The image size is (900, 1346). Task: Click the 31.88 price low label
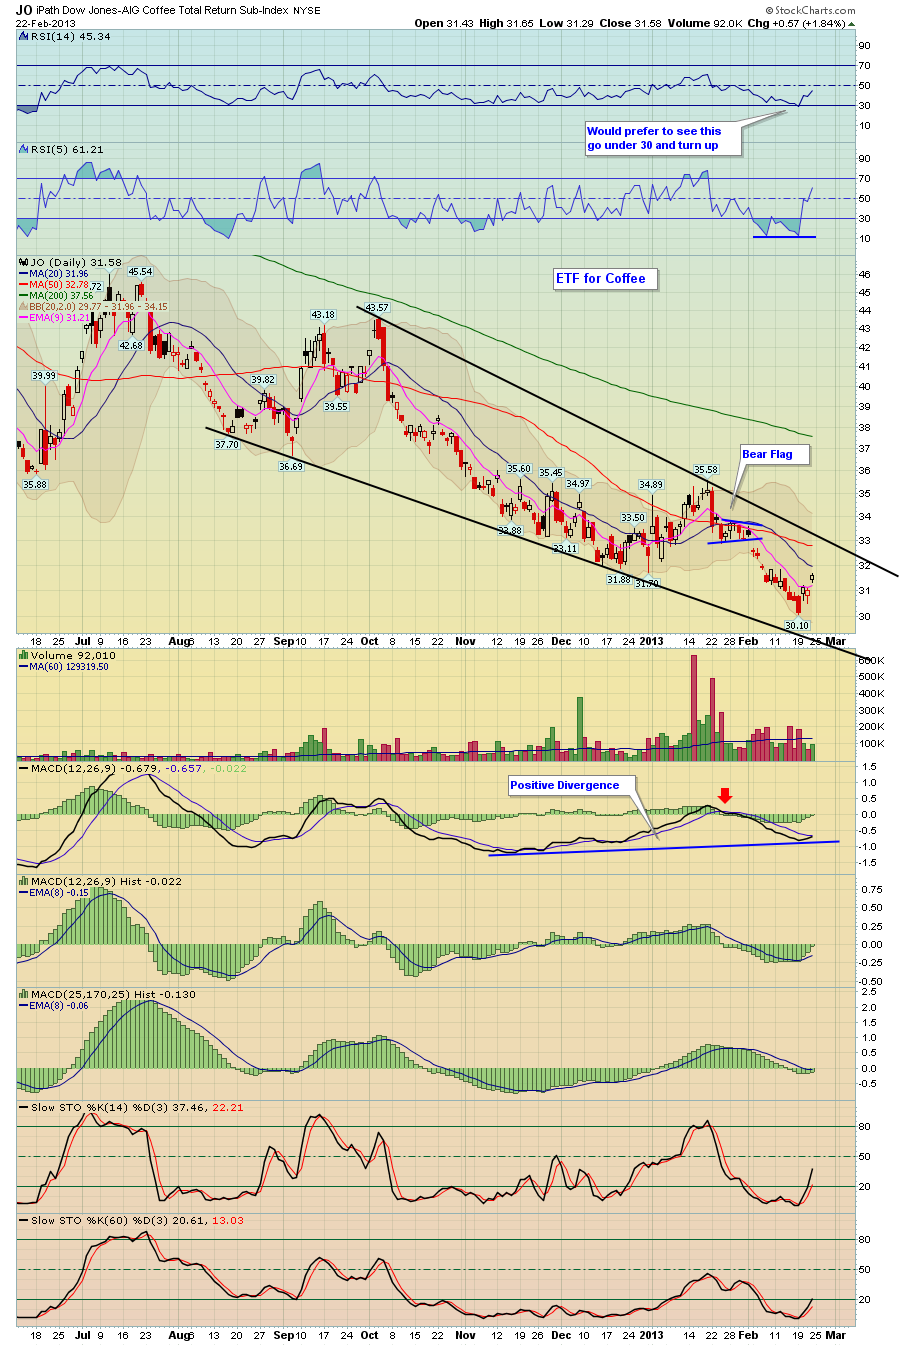pos(618,579)
